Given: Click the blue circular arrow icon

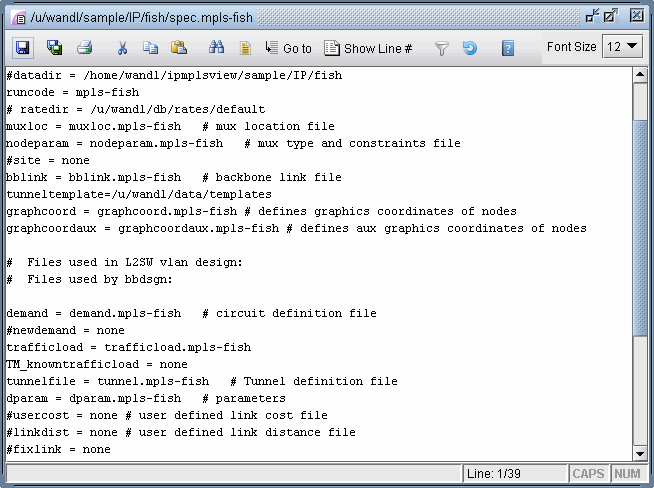Looking at the screenshot, I should (469, 48).
